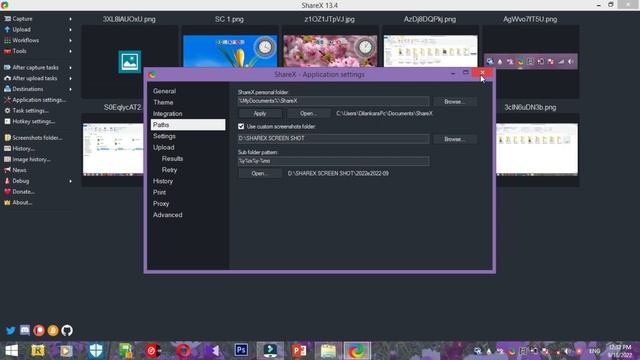Open After capture tasks menu

point(37,67)
